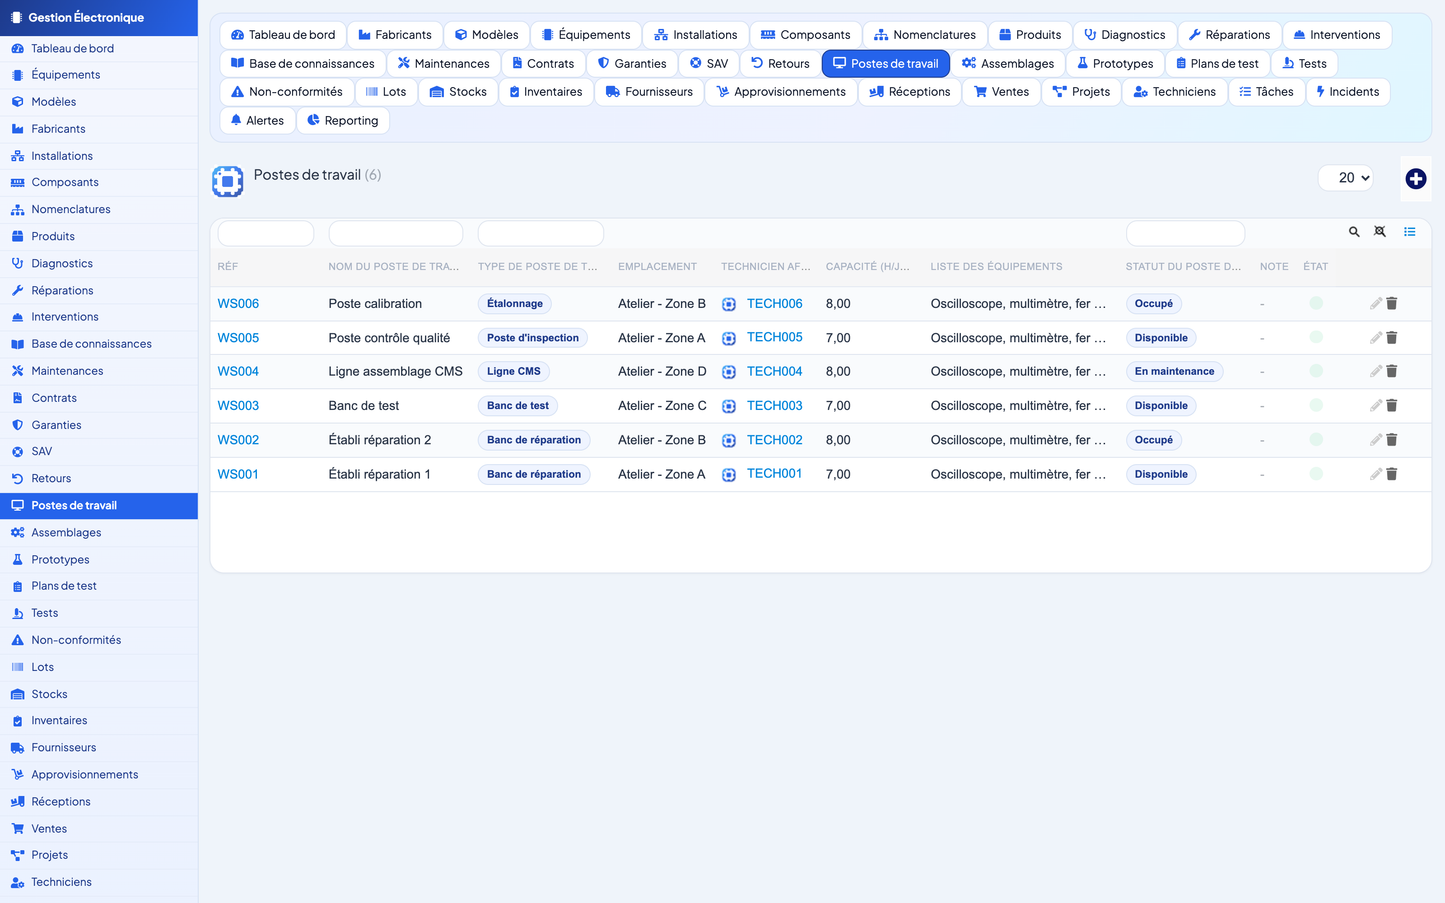The height and width of the screenshot is (903, 1445).
Task: Open workstation link WS001
Action: (238, 474)
